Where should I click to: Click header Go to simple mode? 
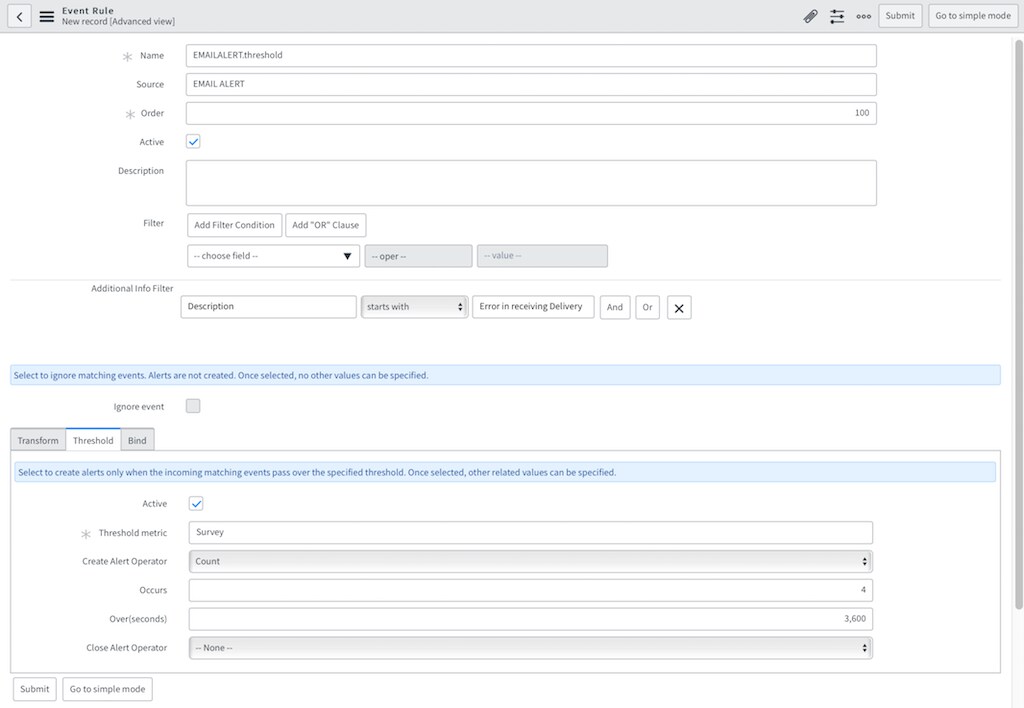pos(972,16)
